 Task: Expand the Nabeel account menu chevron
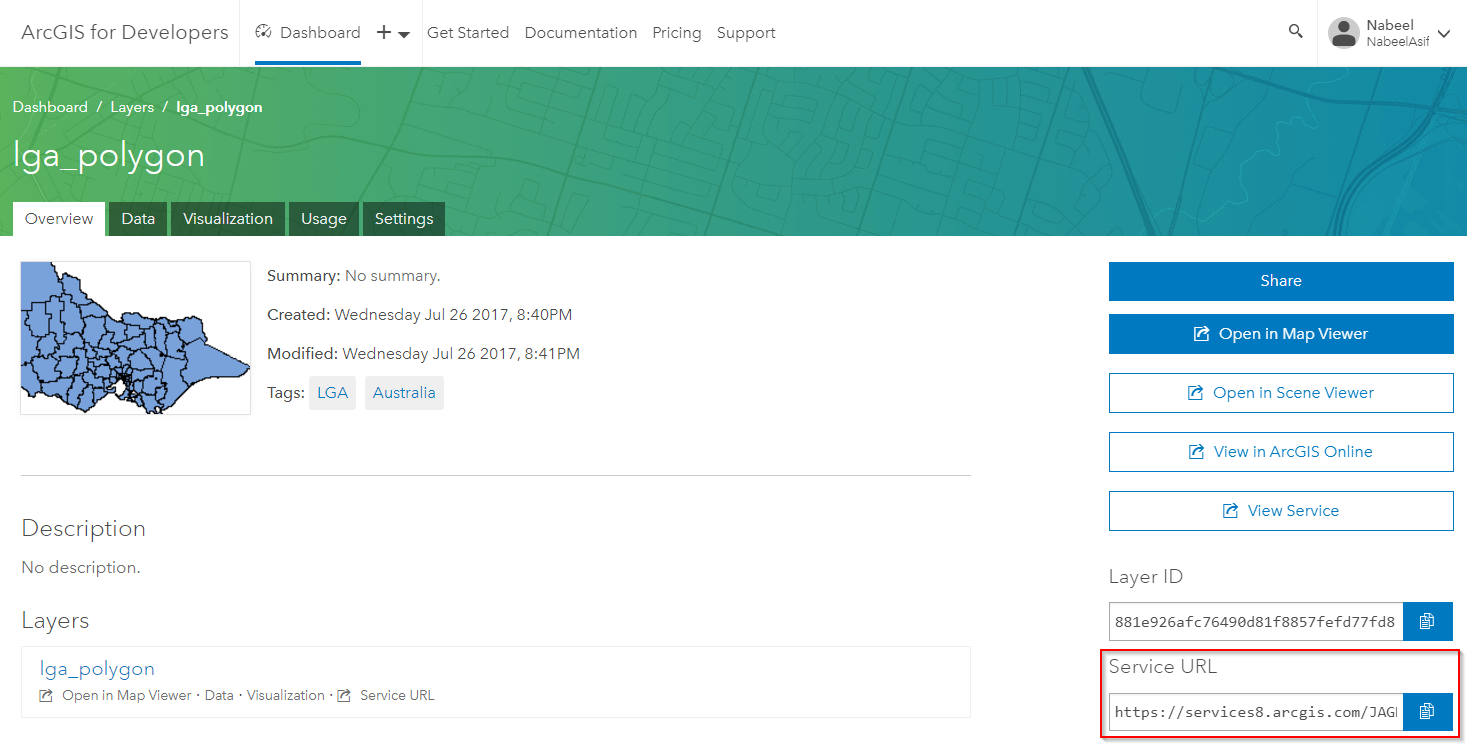tap(1444, 33)
